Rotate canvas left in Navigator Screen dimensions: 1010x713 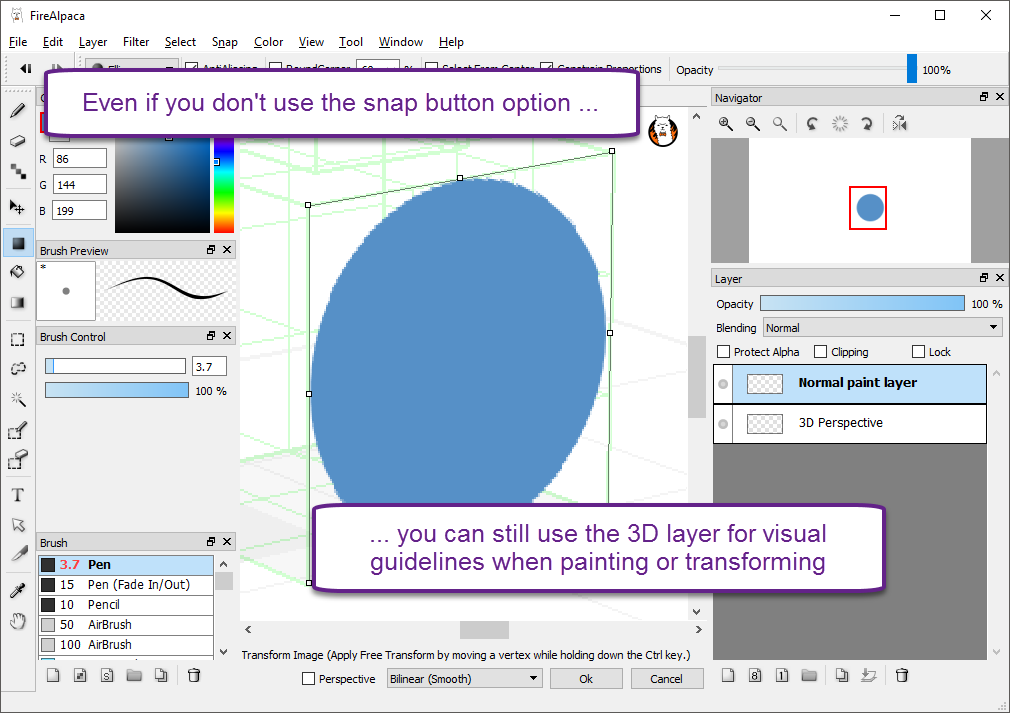812,124
